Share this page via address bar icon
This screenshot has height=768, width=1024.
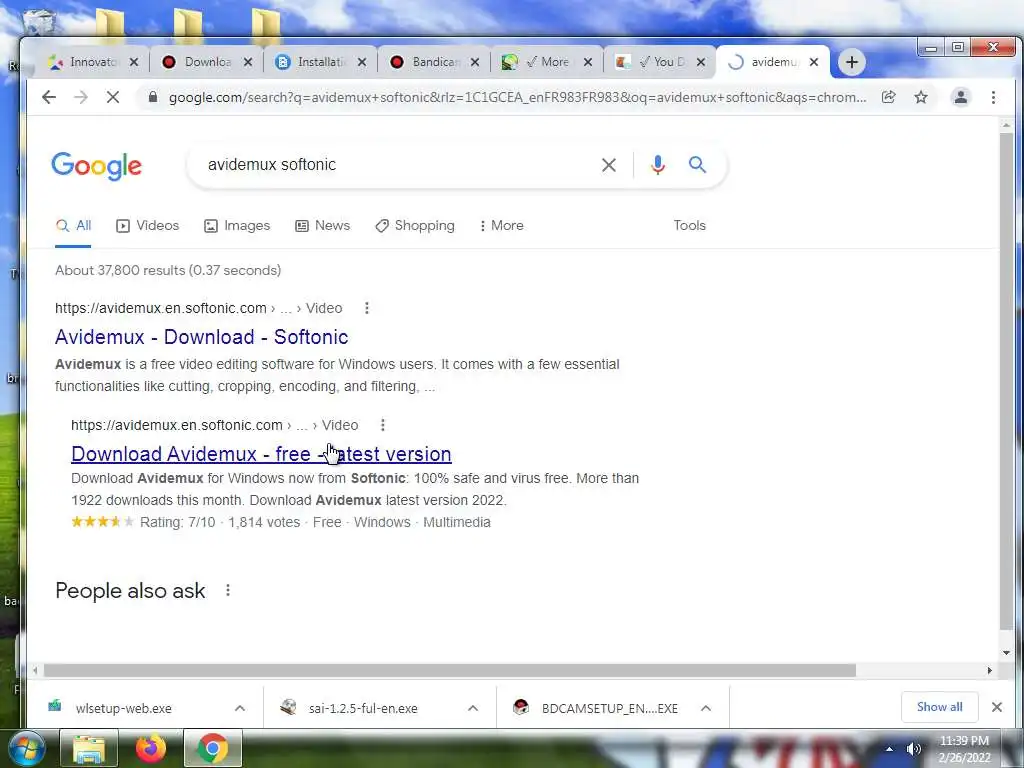(888, 97)
